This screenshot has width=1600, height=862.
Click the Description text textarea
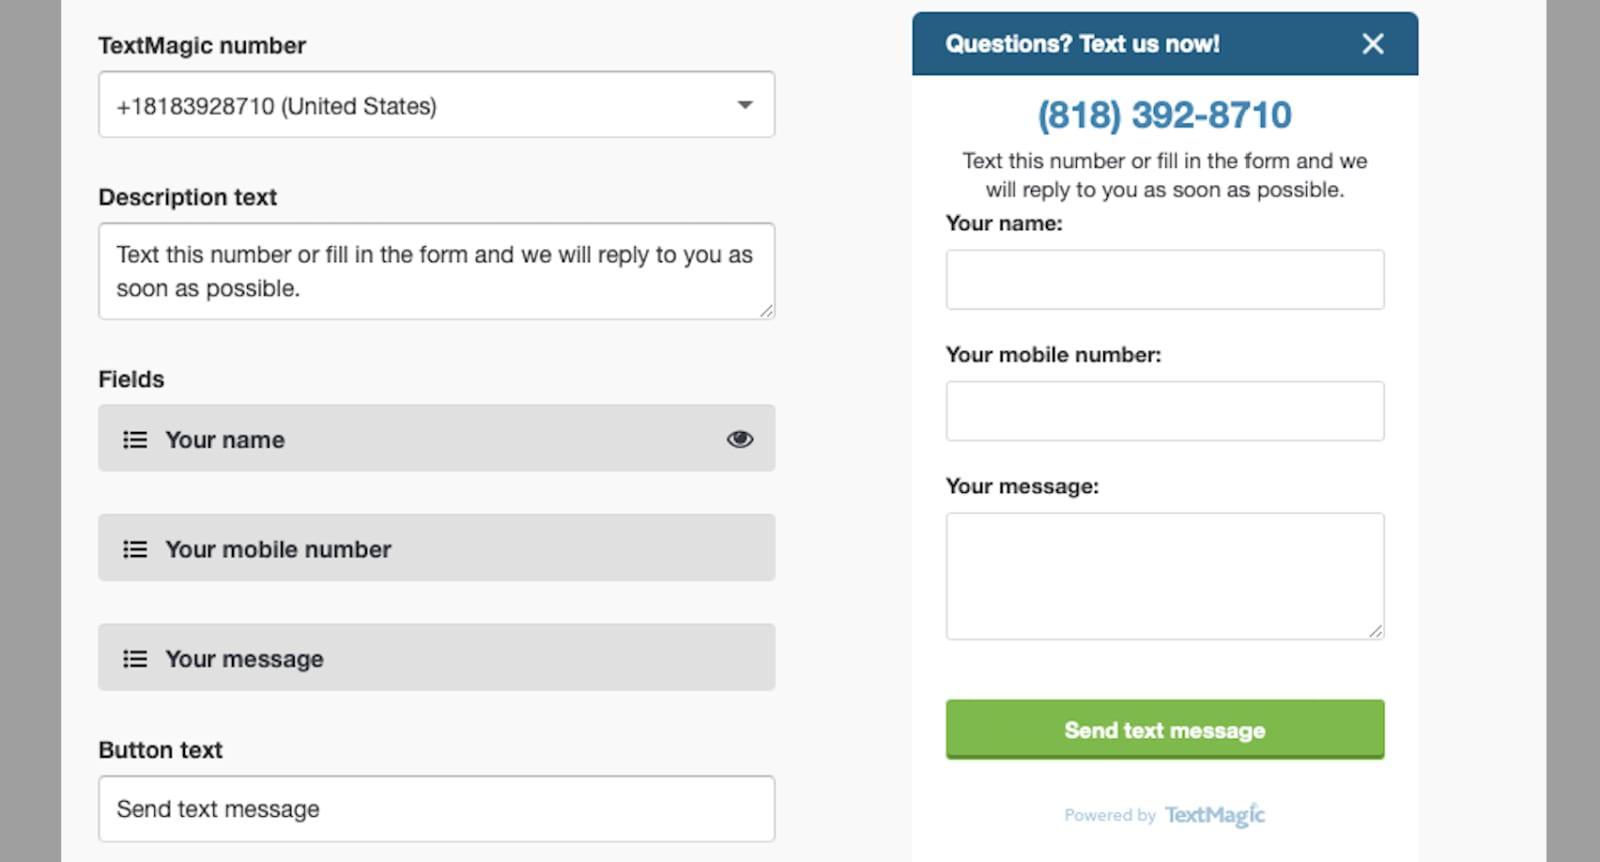pyautogui.click(x=436, y=271)
